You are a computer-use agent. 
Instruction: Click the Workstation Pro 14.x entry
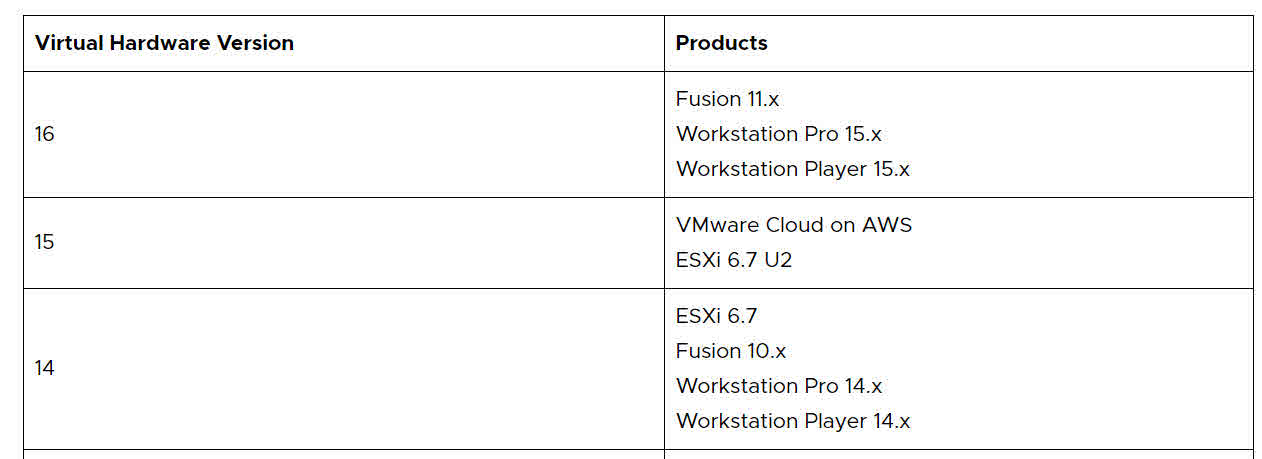779,386
